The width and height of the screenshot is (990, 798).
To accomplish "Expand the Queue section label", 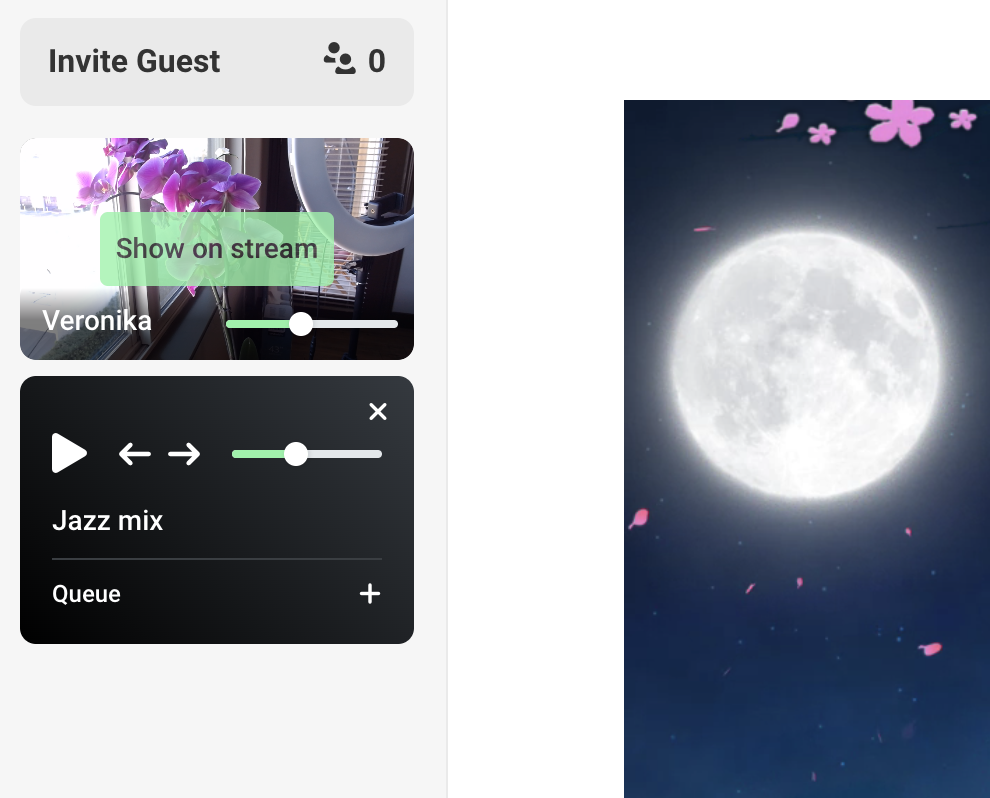I will (86, 594).
